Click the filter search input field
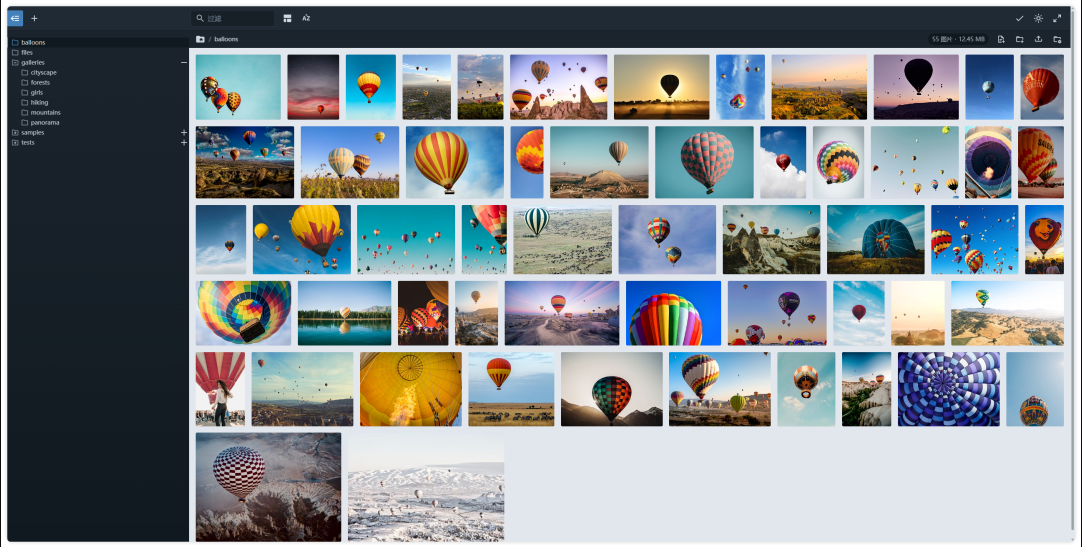Image resolution: width=1082 pixels, height=547 pixels. point(233,18)
